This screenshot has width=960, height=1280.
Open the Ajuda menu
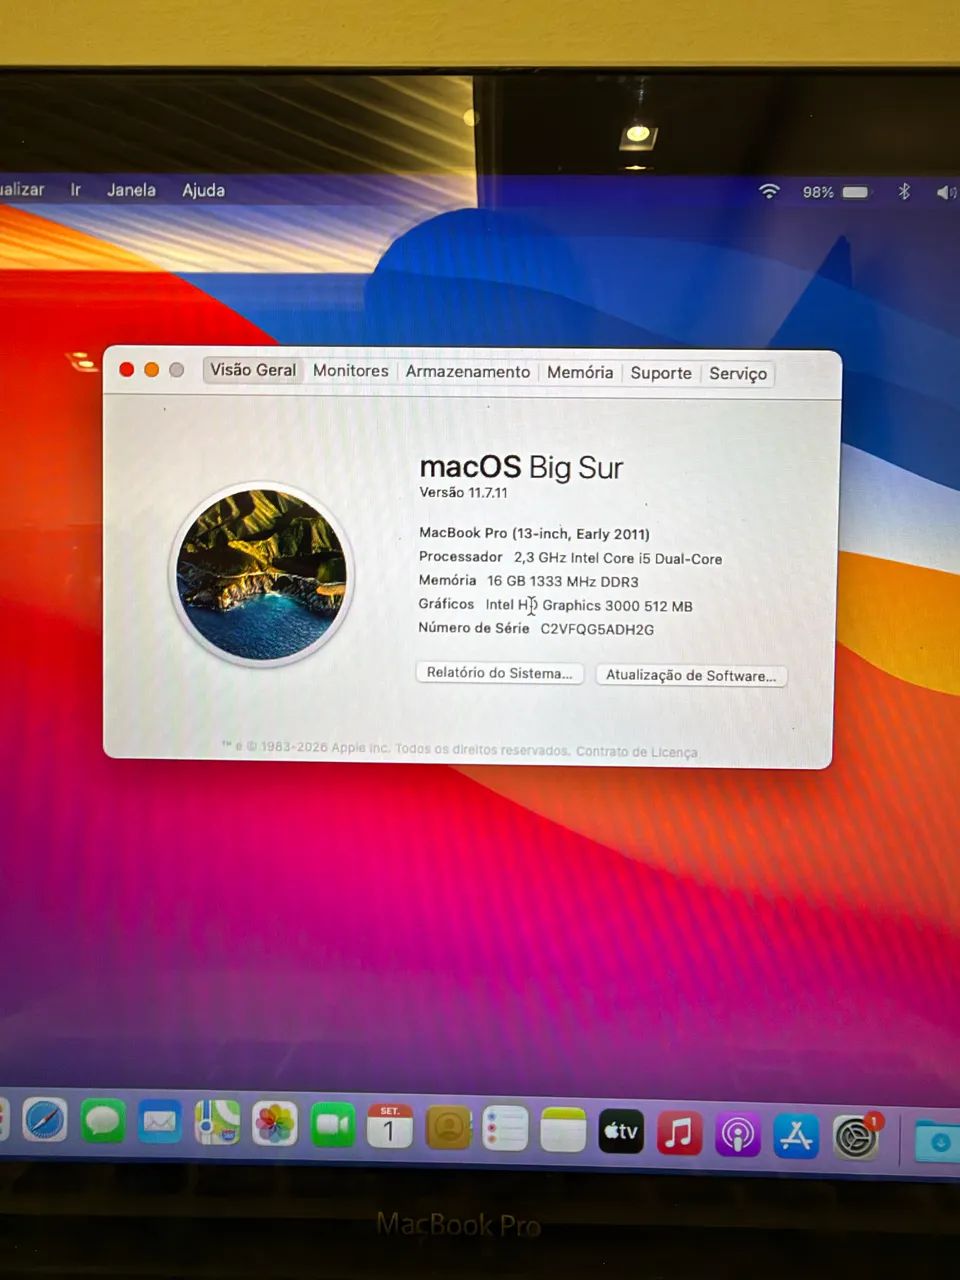click(x=203, y=190)
